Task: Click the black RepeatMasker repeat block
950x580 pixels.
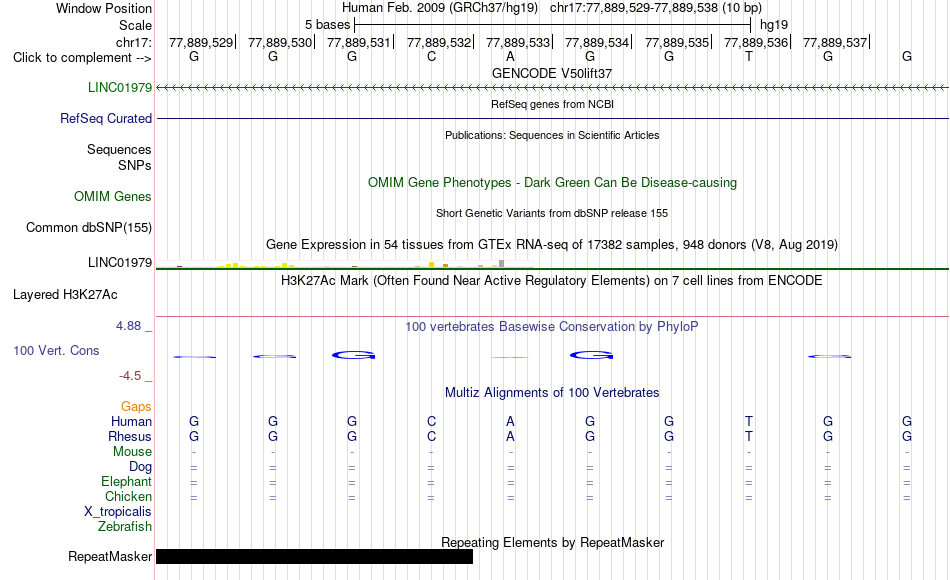Action: coord(314,556)
